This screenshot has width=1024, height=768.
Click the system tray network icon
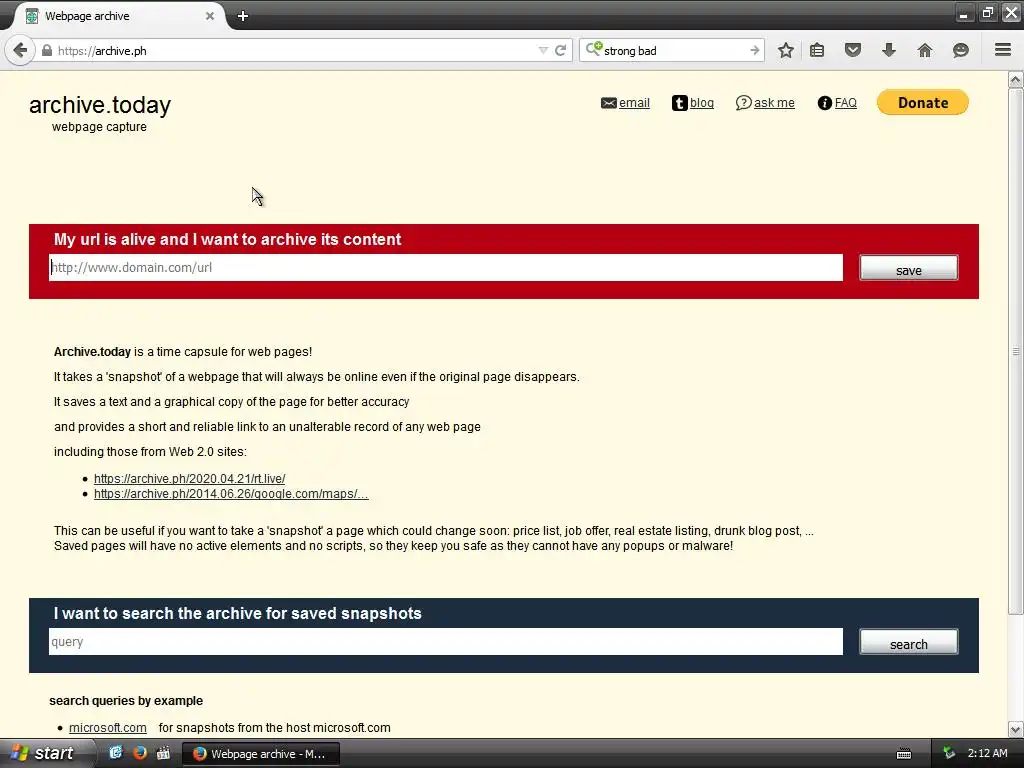pos(950,753)
